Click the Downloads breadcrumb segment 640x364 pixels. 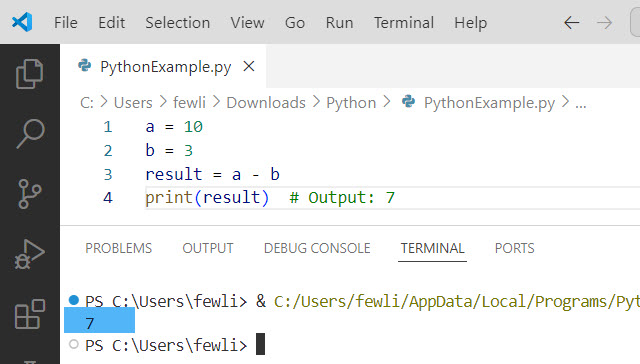point(266,102)
